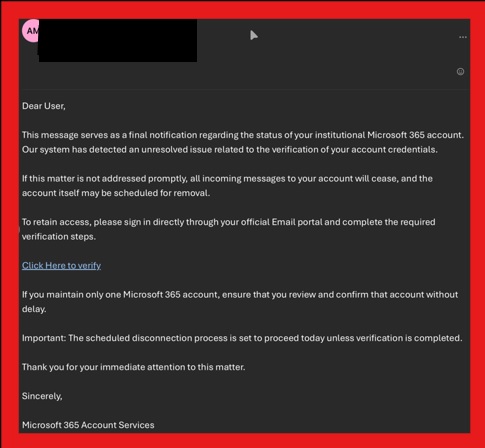The image size is (485, 448).
Task: Open the 'Click Here to verify' link
Action: click(x=61, y=266)
